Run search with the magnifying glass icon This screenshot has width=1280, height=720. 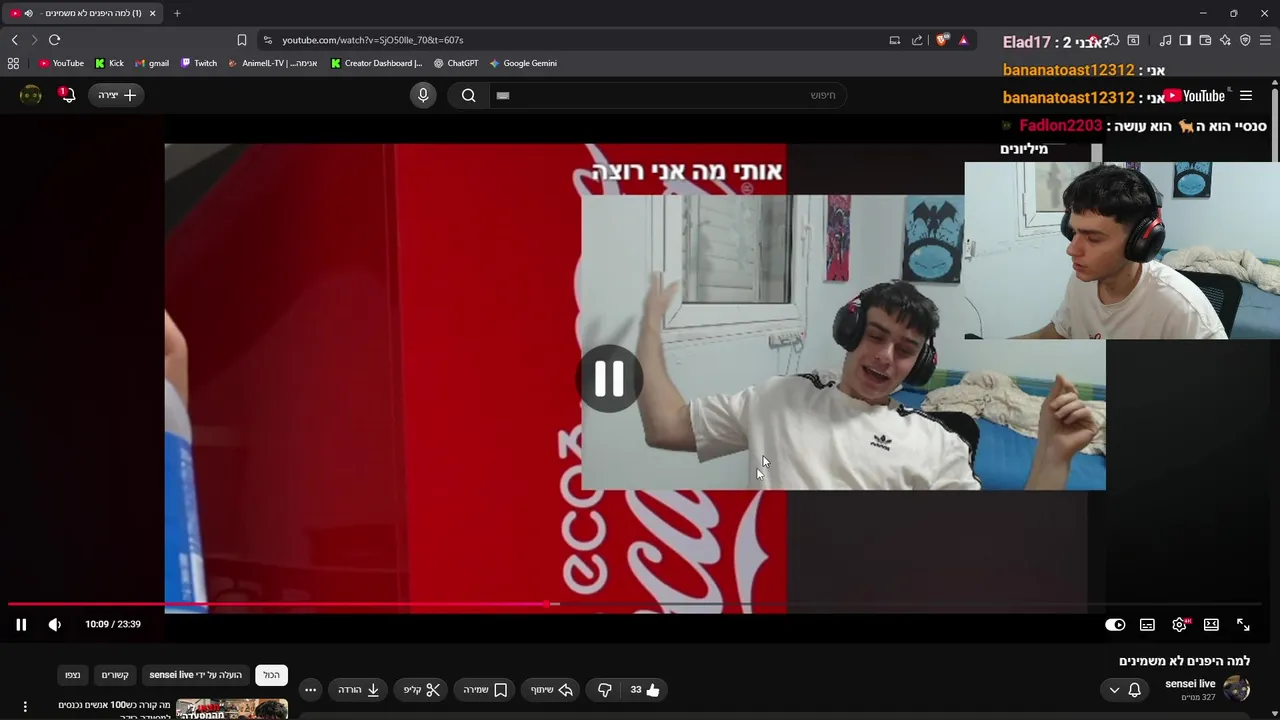tap(468, 95)
